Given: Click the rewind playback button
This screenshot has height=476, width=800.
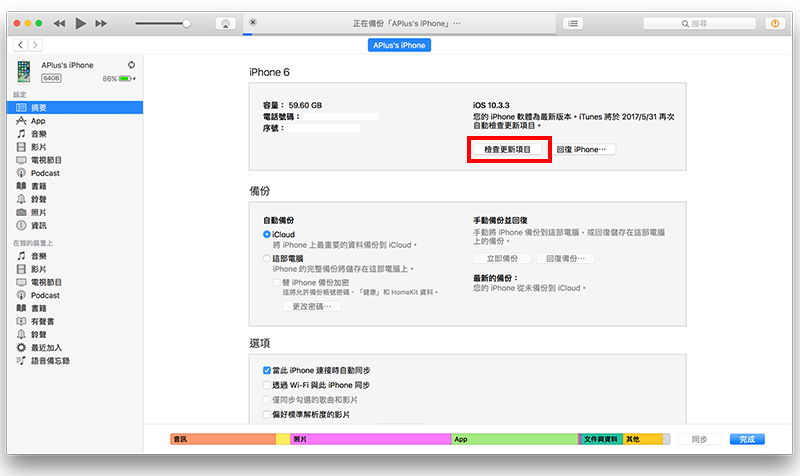Looking at the screenshot, I should (59, 23).
